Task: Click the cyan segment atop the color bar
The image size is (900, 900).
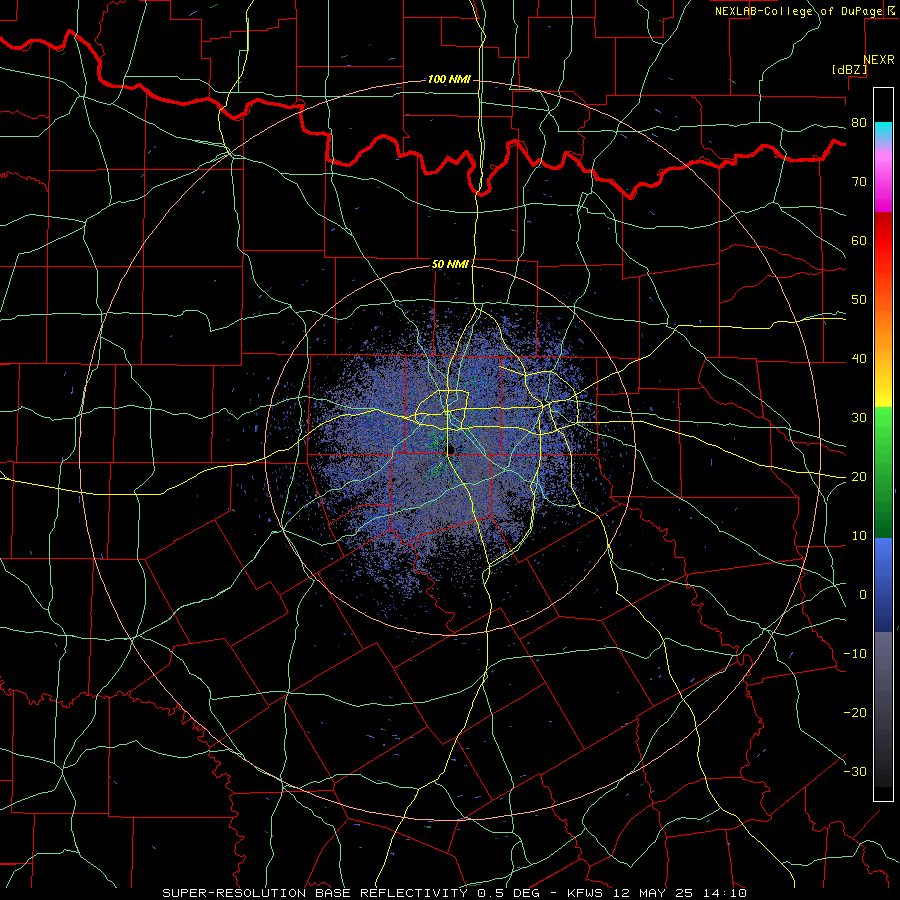Action: (x=883, y=131)
